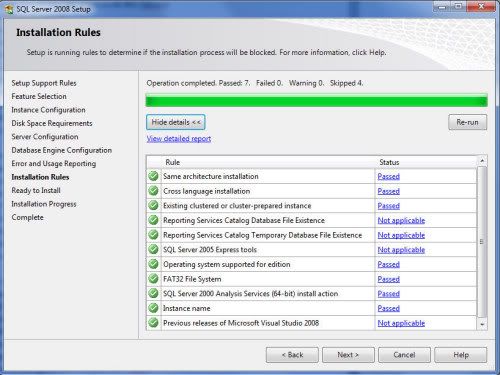Viewport: 500px width, 375px height.
Task: Click the Rule column header
Action: (x=268, y=162)
